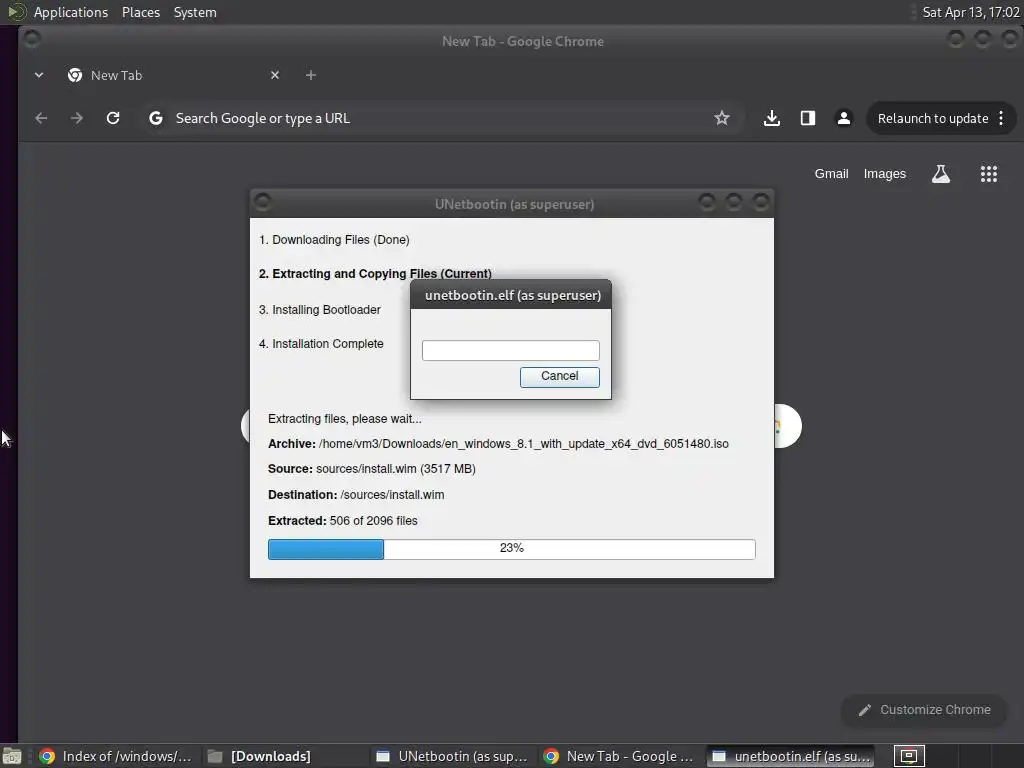Click the UNetbootin (as superuser) title bar
1024x768 pixels.
(514, 204)
